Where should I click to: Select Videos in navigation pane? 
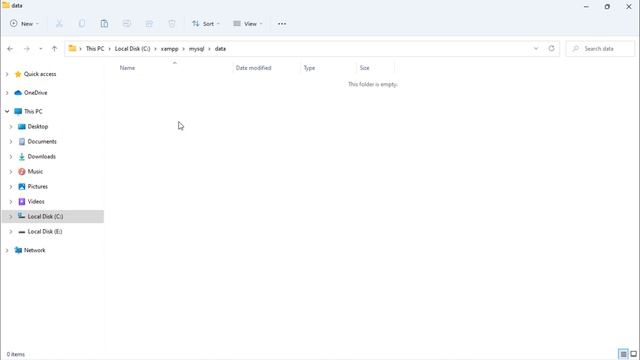click(36, 202)
